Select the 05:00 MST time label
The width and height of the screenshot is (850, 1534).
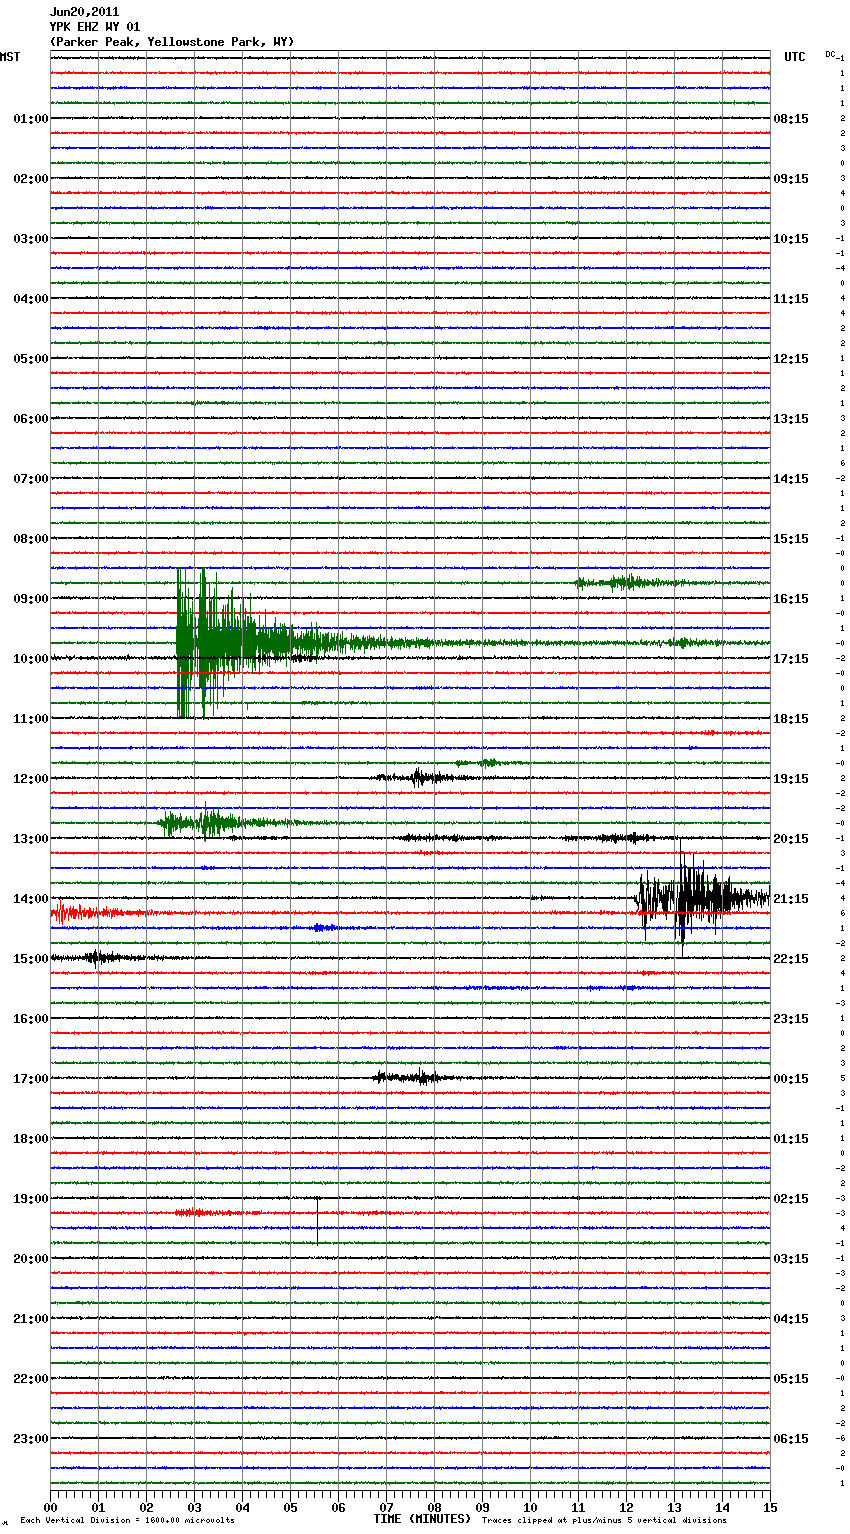tap(30, 359)
